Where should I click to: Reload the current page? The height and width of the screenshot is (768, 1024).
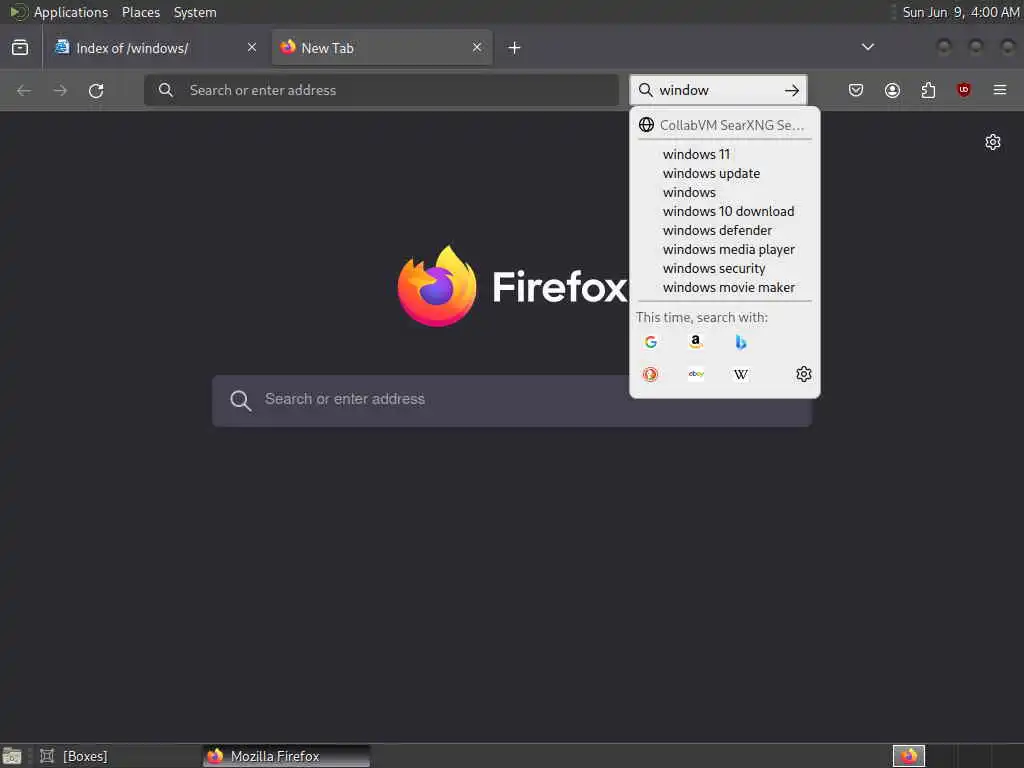[x=96, y=90]
